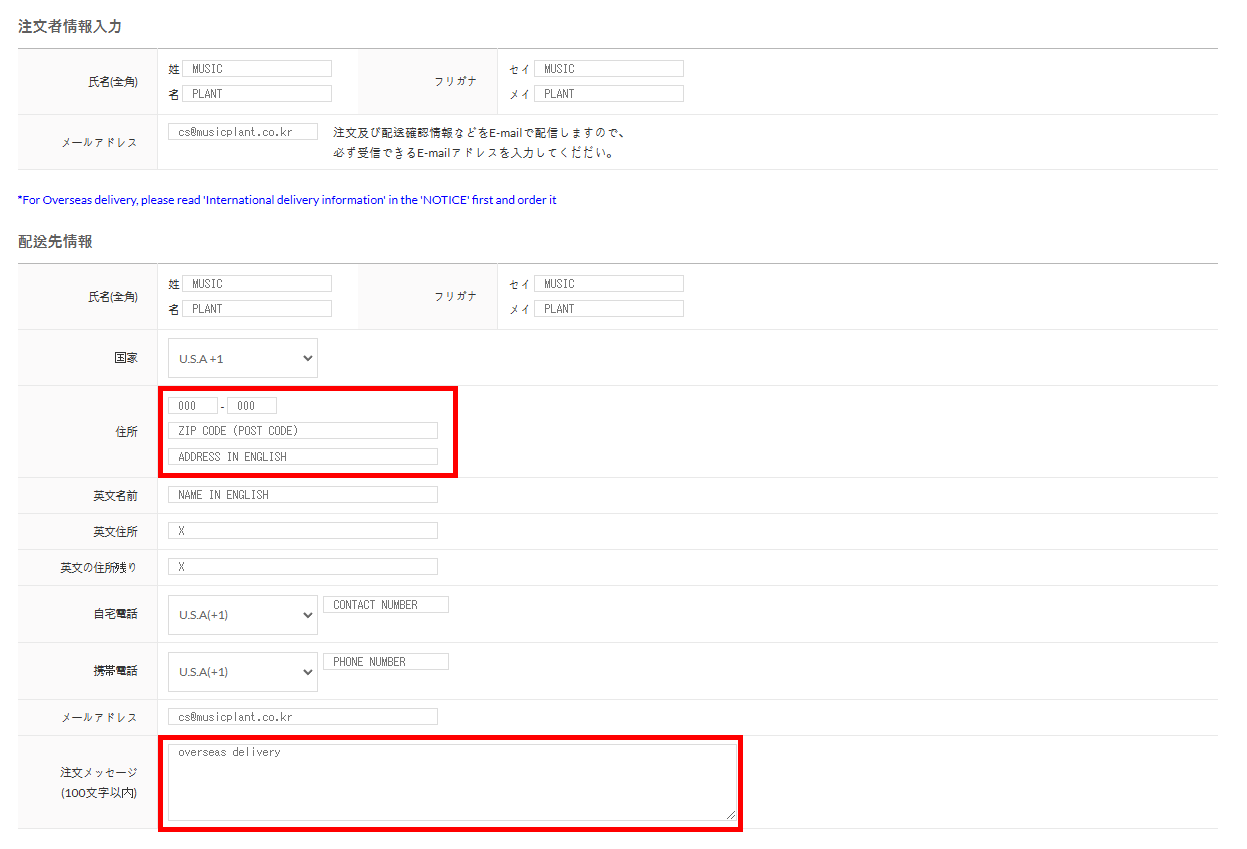
Task: Click the ADDRESS IN ENGLISH field
Action: pyautogui.click(x=303, y=457)
